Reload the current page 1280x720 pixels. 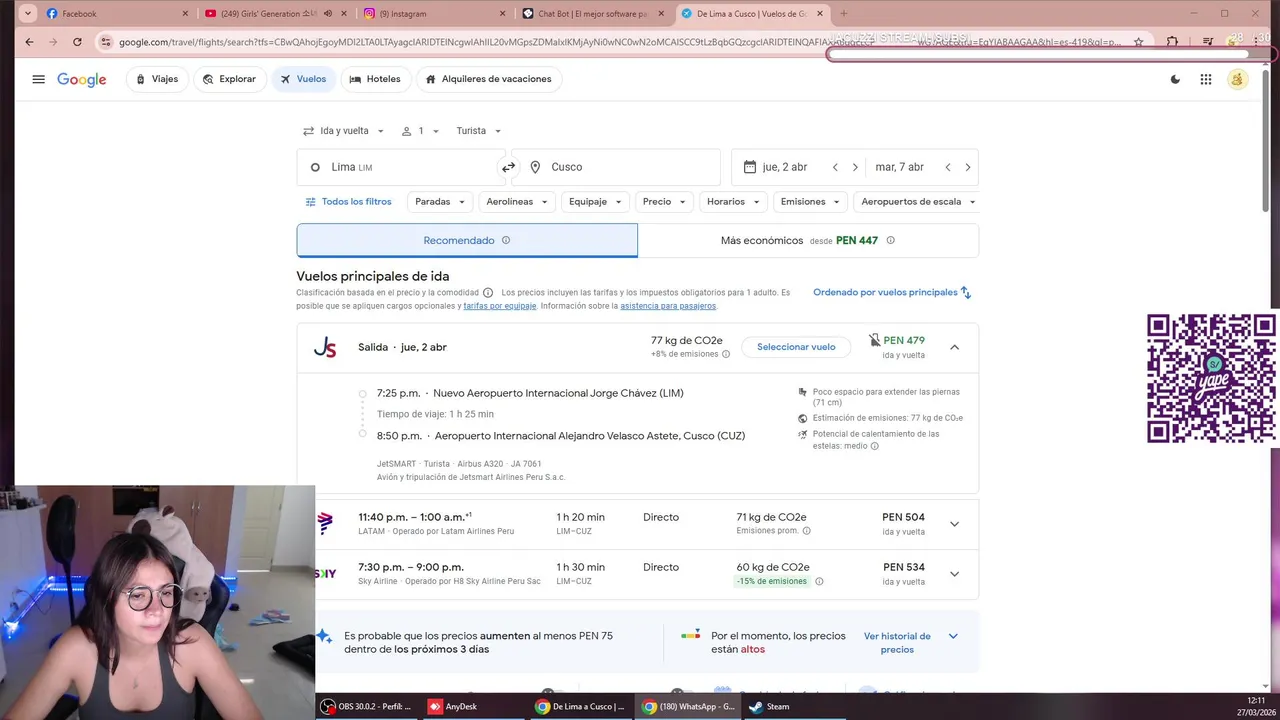coord(77,42)
